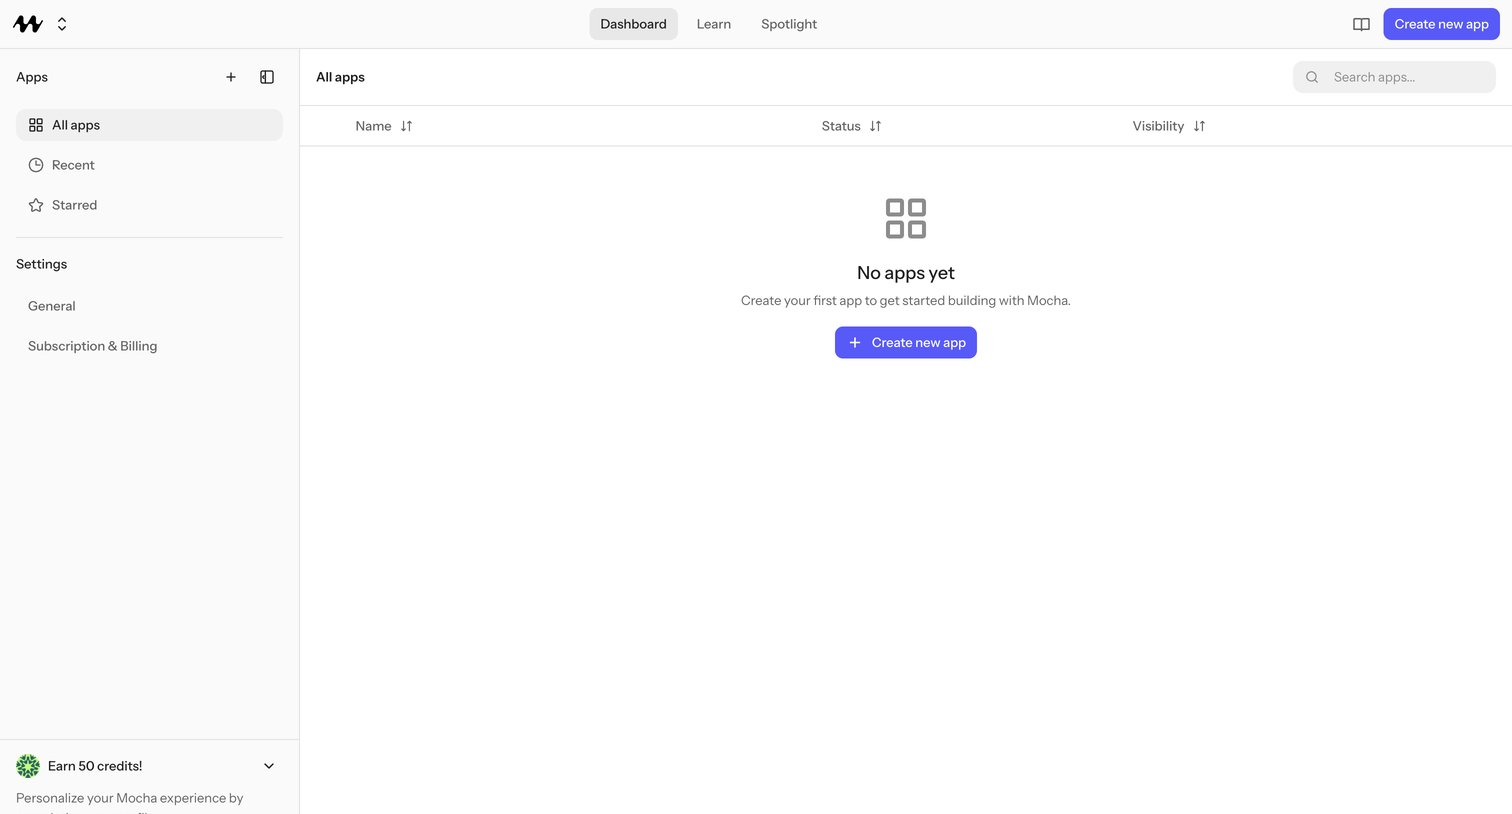Collapse the Earn 50 credits panel
Viewport: 1512px width, 814px height.
pyautogui.click(x=269, y=766)
